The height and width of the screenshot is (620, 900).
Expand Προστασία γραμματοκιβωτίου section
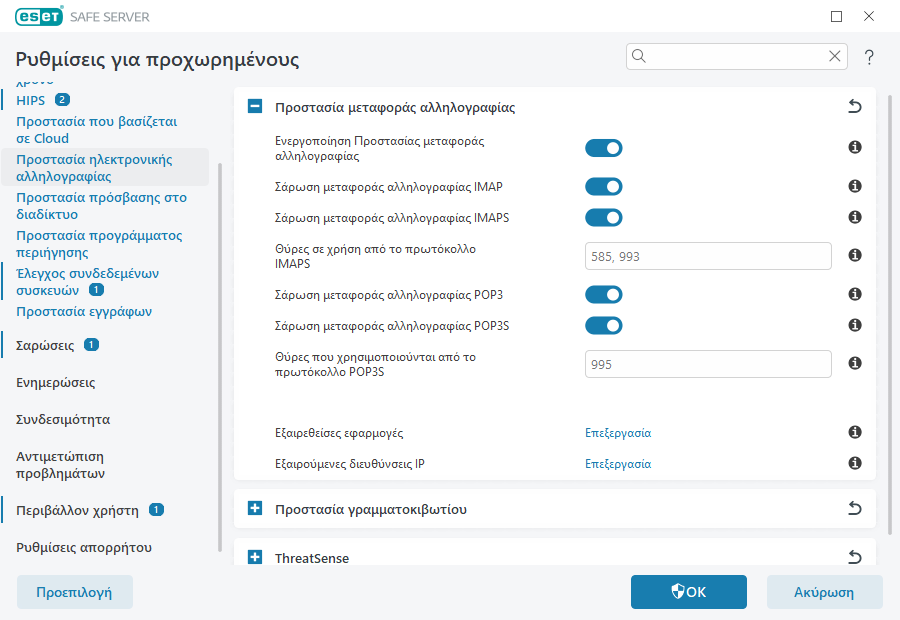tap(255, 509)
